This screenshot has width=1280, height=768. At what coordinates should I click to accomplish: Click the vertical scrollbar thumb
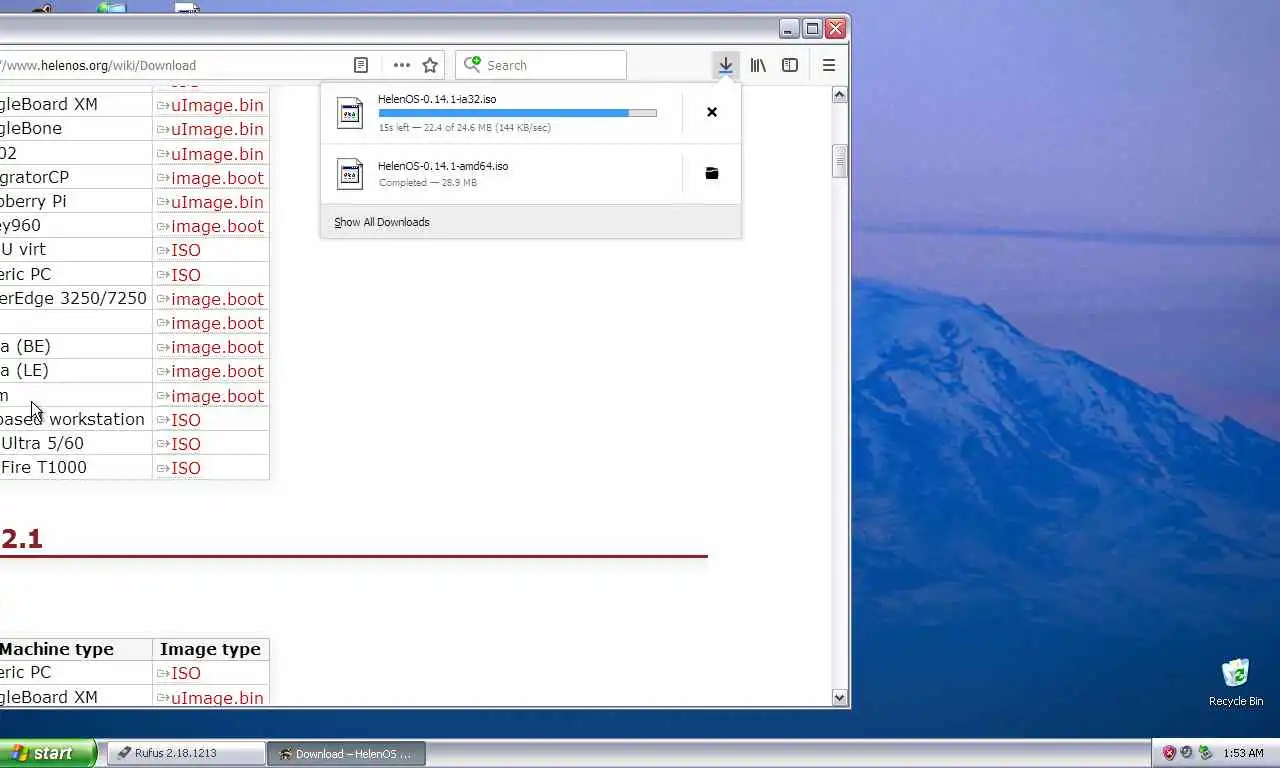(840, 161)
